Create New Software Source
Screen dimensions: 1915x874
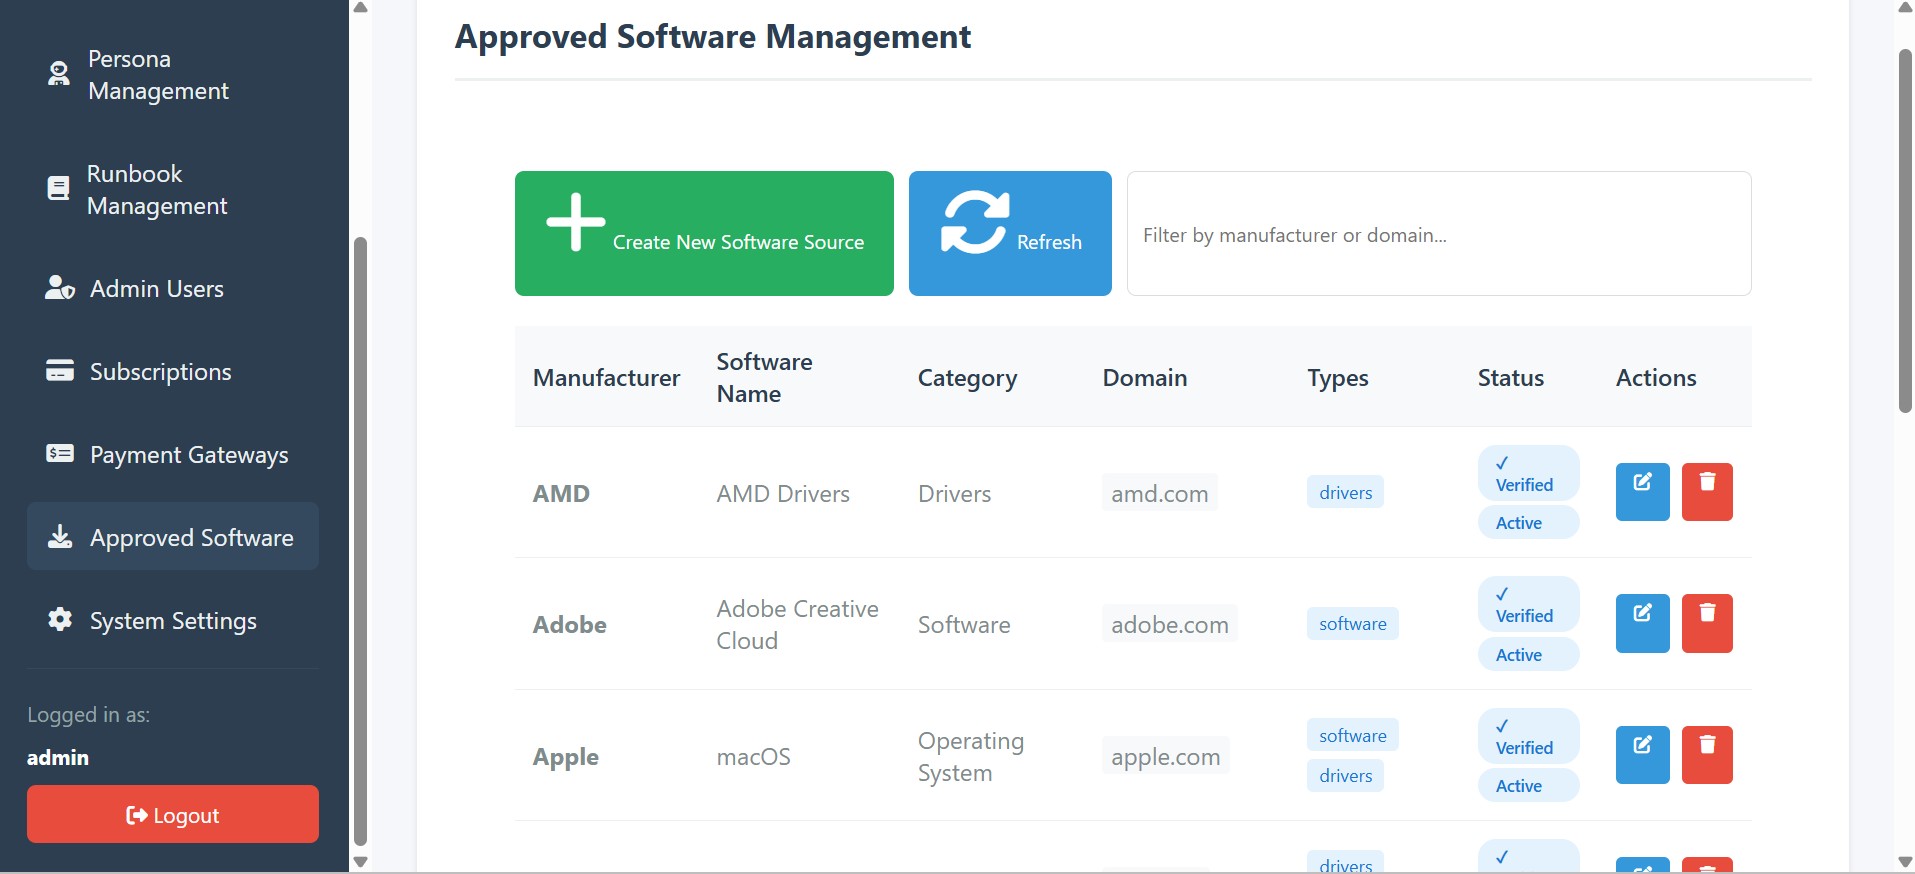(704, 233)
